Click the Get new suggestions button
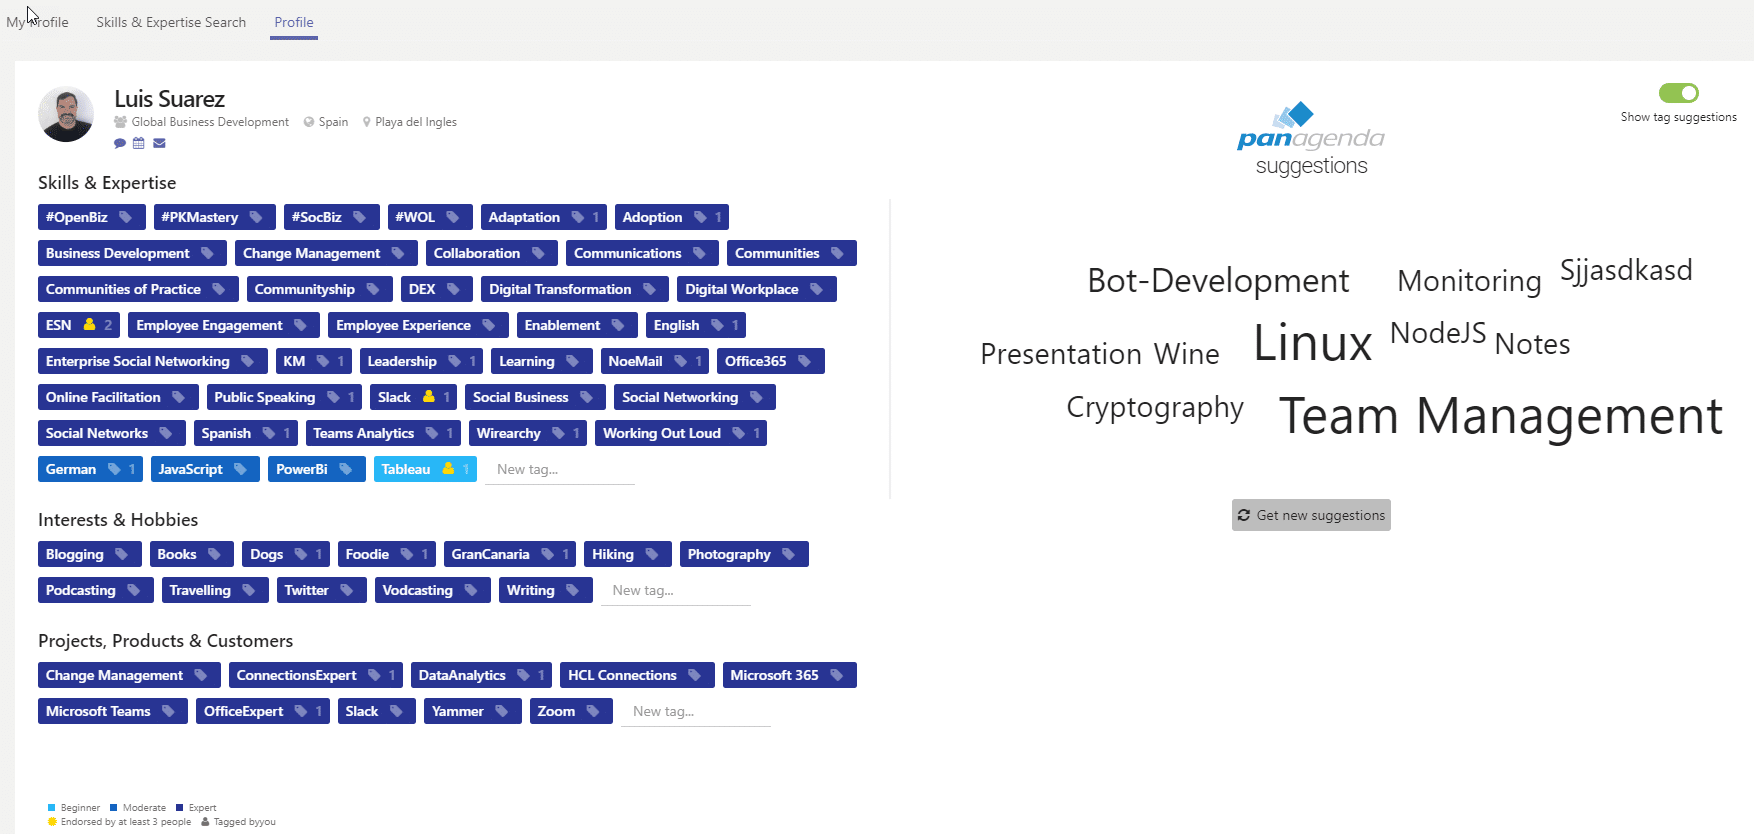Viewport: 1754px width, 834px height. pos(1311,515)
